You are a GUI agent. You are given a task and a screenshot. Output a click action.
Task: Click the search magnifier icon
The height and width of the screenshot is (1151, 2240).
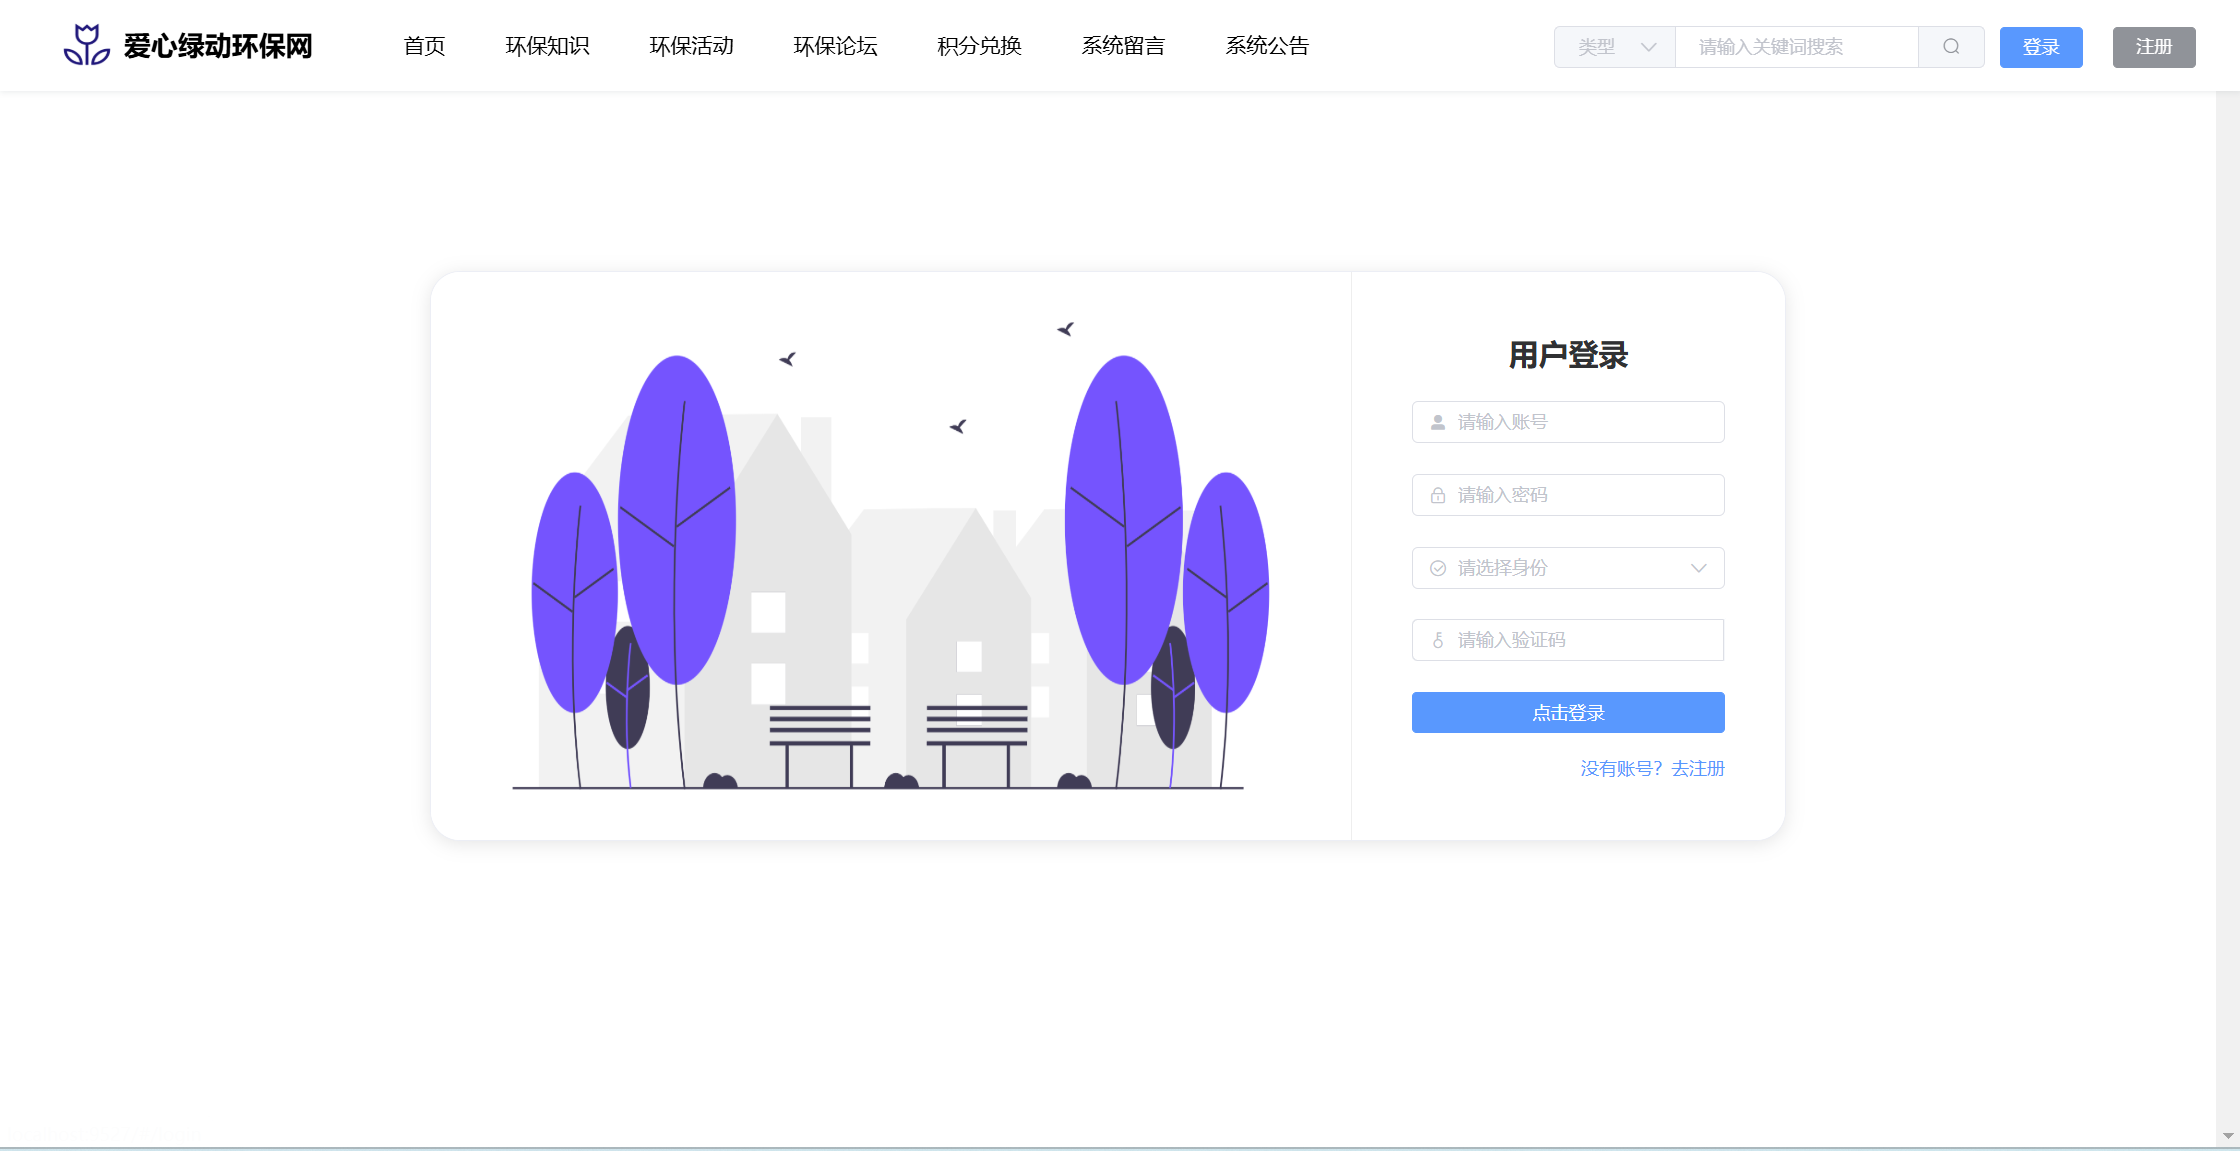(x=1951, y=47)
